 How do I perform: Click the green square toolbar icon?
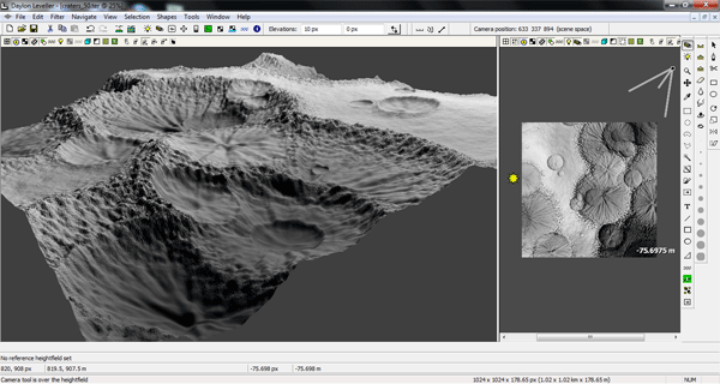tap(208, 29)
